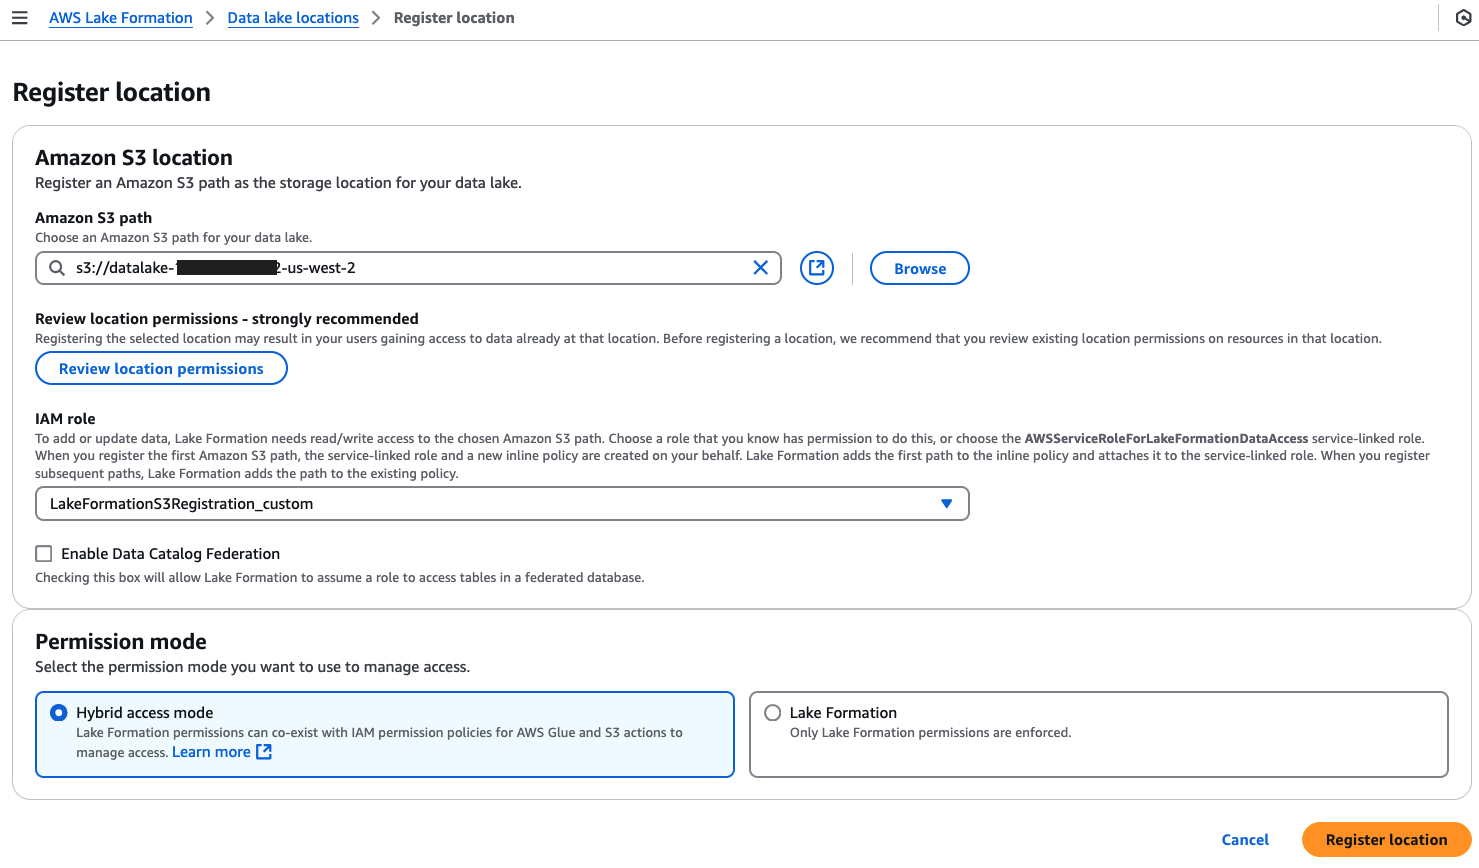Screen dimensions: 1479x868
Task: Click the search magnifier in S3 path
Action: 57,268
